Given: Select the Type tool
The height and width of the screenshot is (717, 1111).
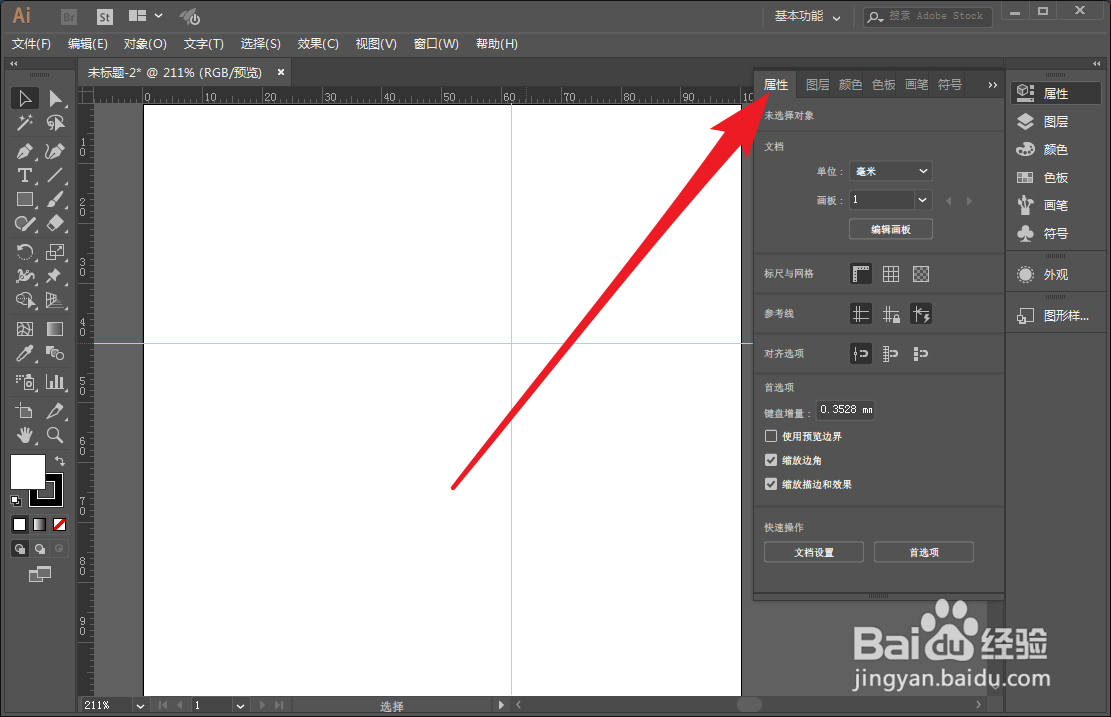Looking at the screenshot, I should 25,175.
